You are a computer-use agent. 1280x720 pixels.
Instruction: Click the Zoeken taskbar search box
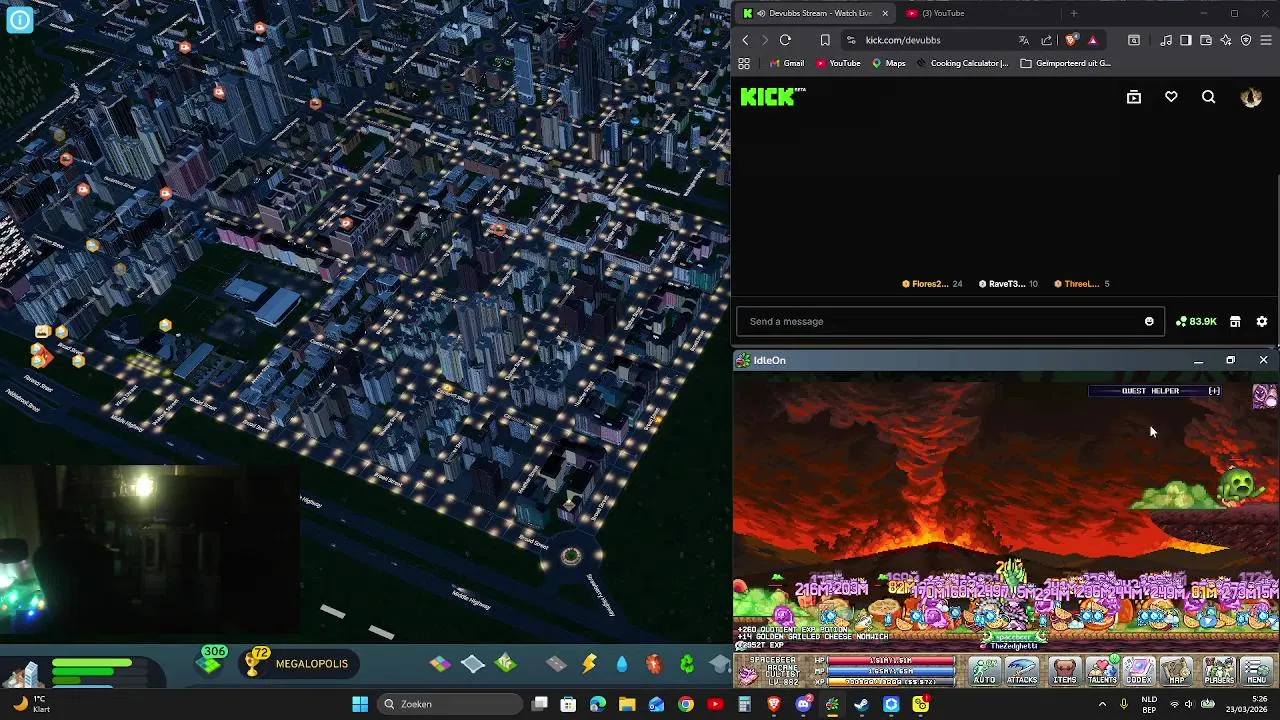pos(449,704)
